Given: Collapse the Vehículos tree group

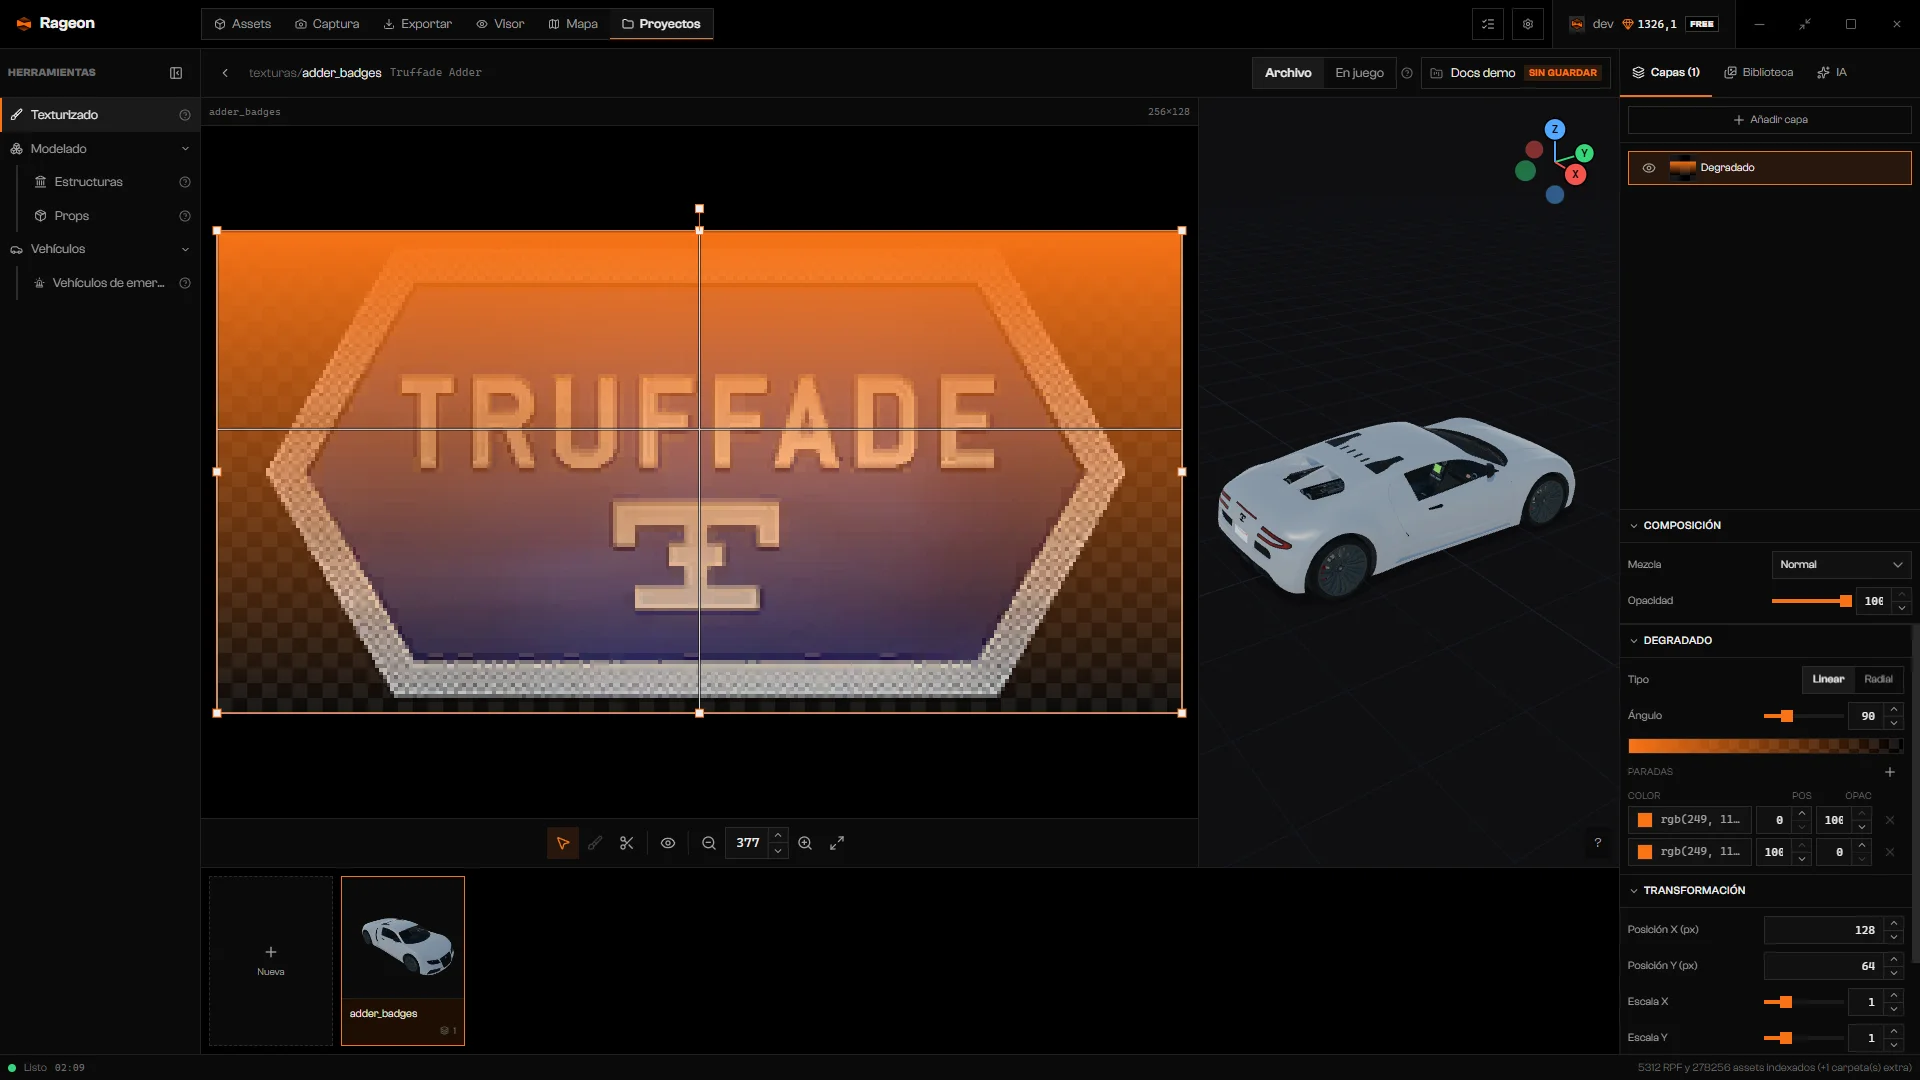Looking at the screenshot, I should tap(185, 249).
